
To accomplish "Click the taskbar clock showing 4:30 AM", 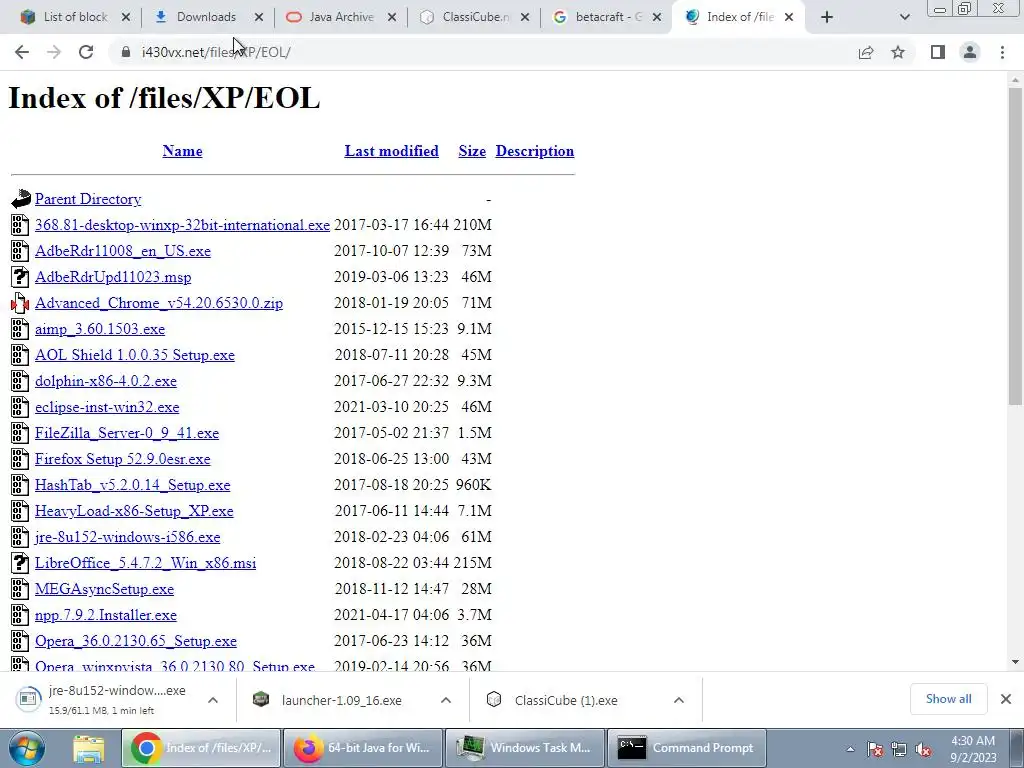I will (973, 749).
